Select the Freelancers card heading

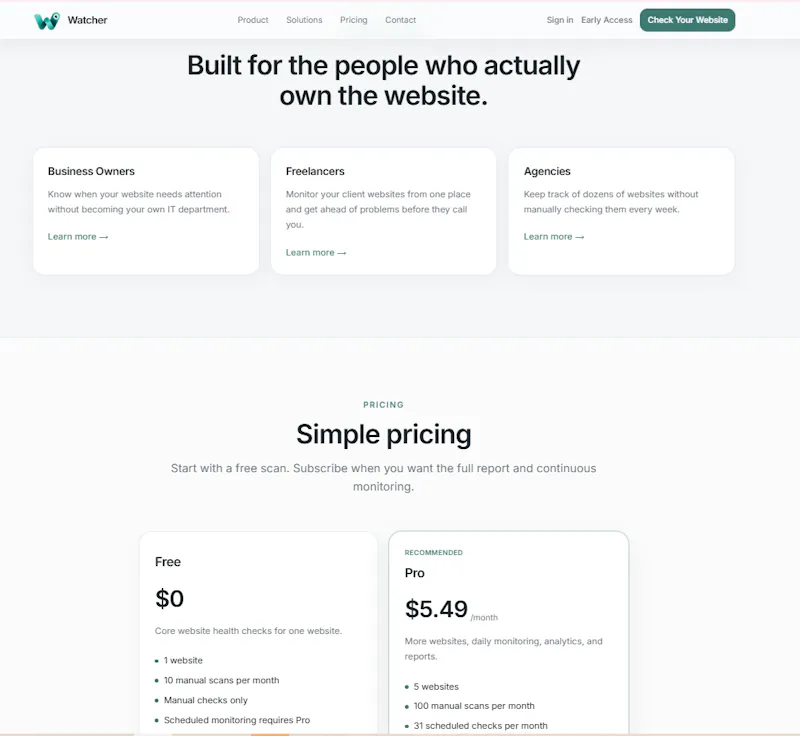click(315, 171)
